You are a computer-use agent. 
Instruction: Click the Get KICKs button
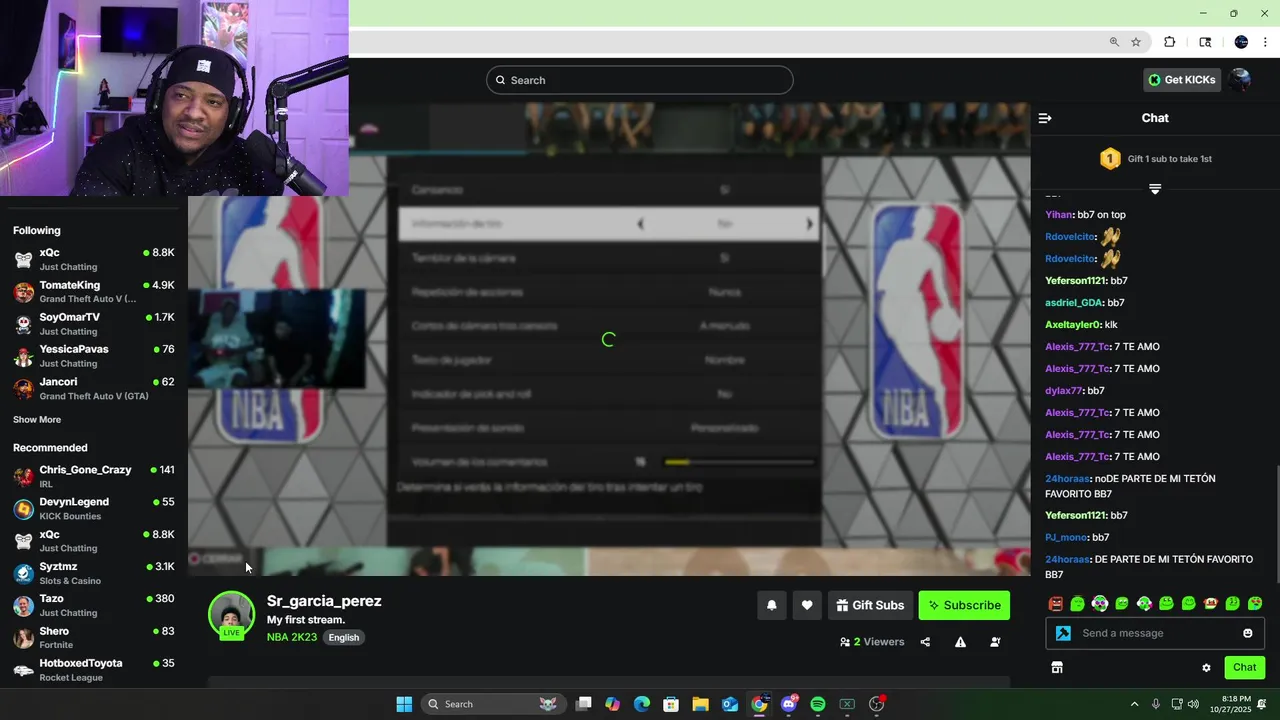[x=1182, y=80]
